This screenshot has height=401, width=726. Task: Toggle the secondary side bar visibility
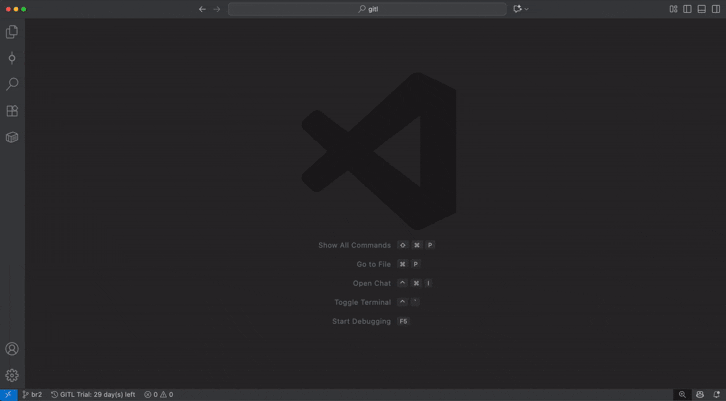click(x=715, y=9)
